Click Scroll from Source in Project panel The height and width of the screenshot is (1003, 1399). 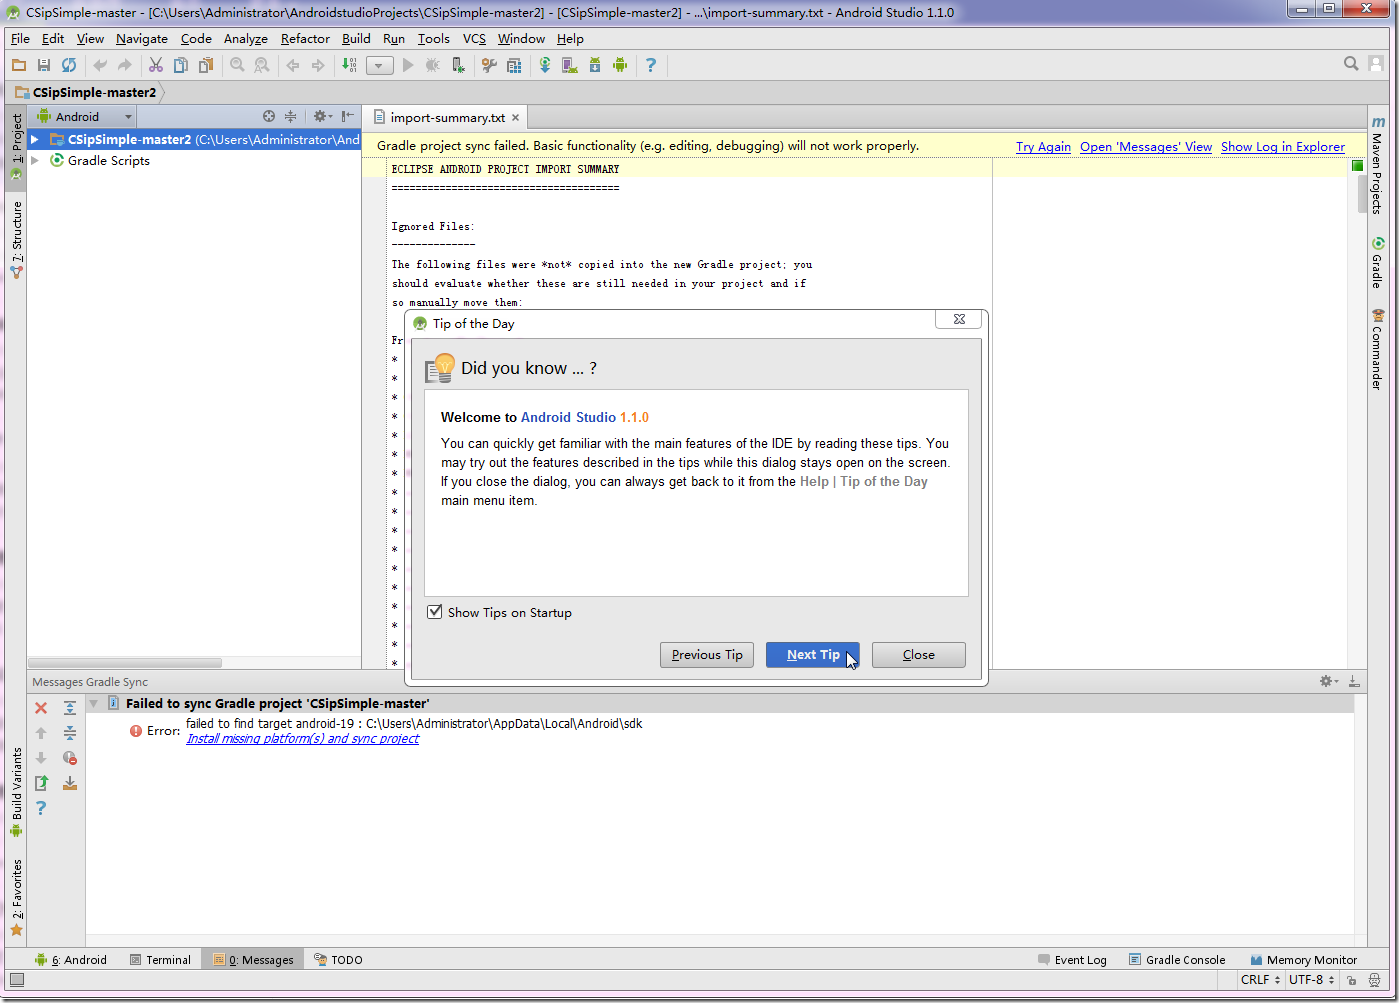point(269,116)
